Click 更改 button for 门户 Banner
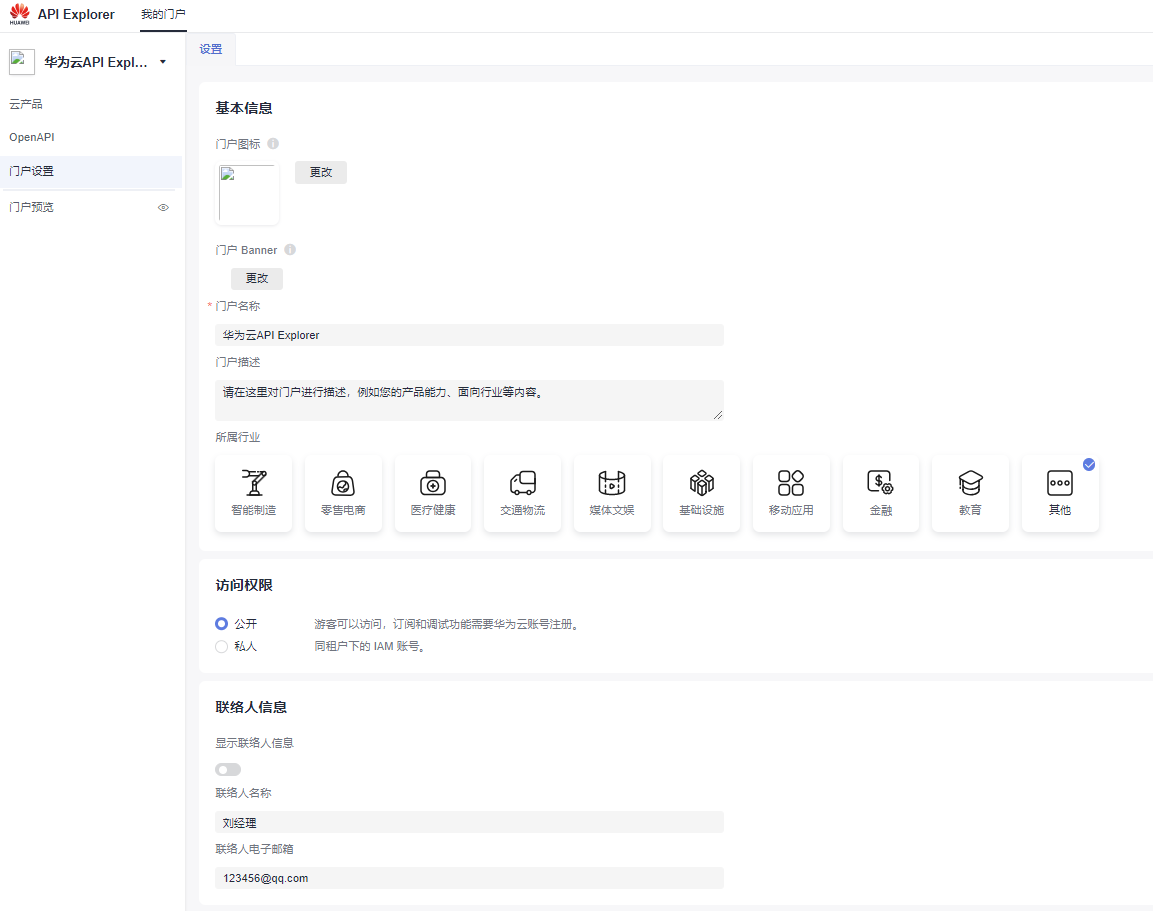Viewport: 1153px width, 911px height. (257, 278)
